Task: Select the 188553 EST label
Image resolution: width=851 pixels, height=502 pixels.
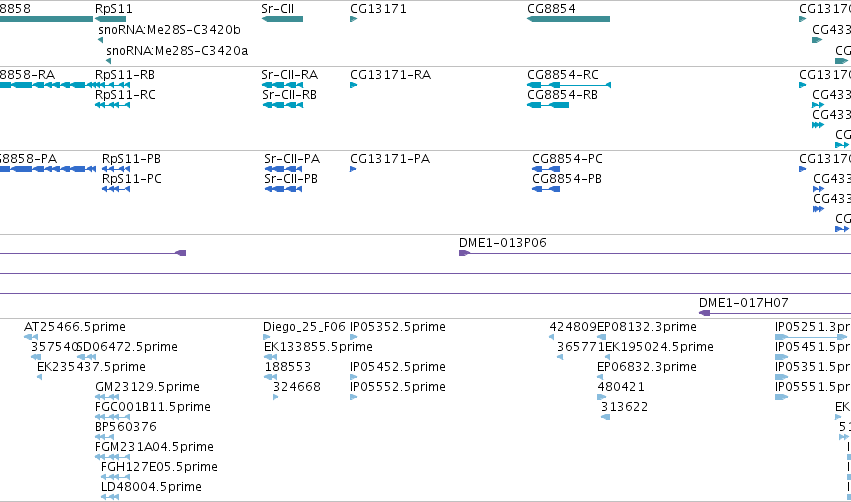Action: point(288,367)
